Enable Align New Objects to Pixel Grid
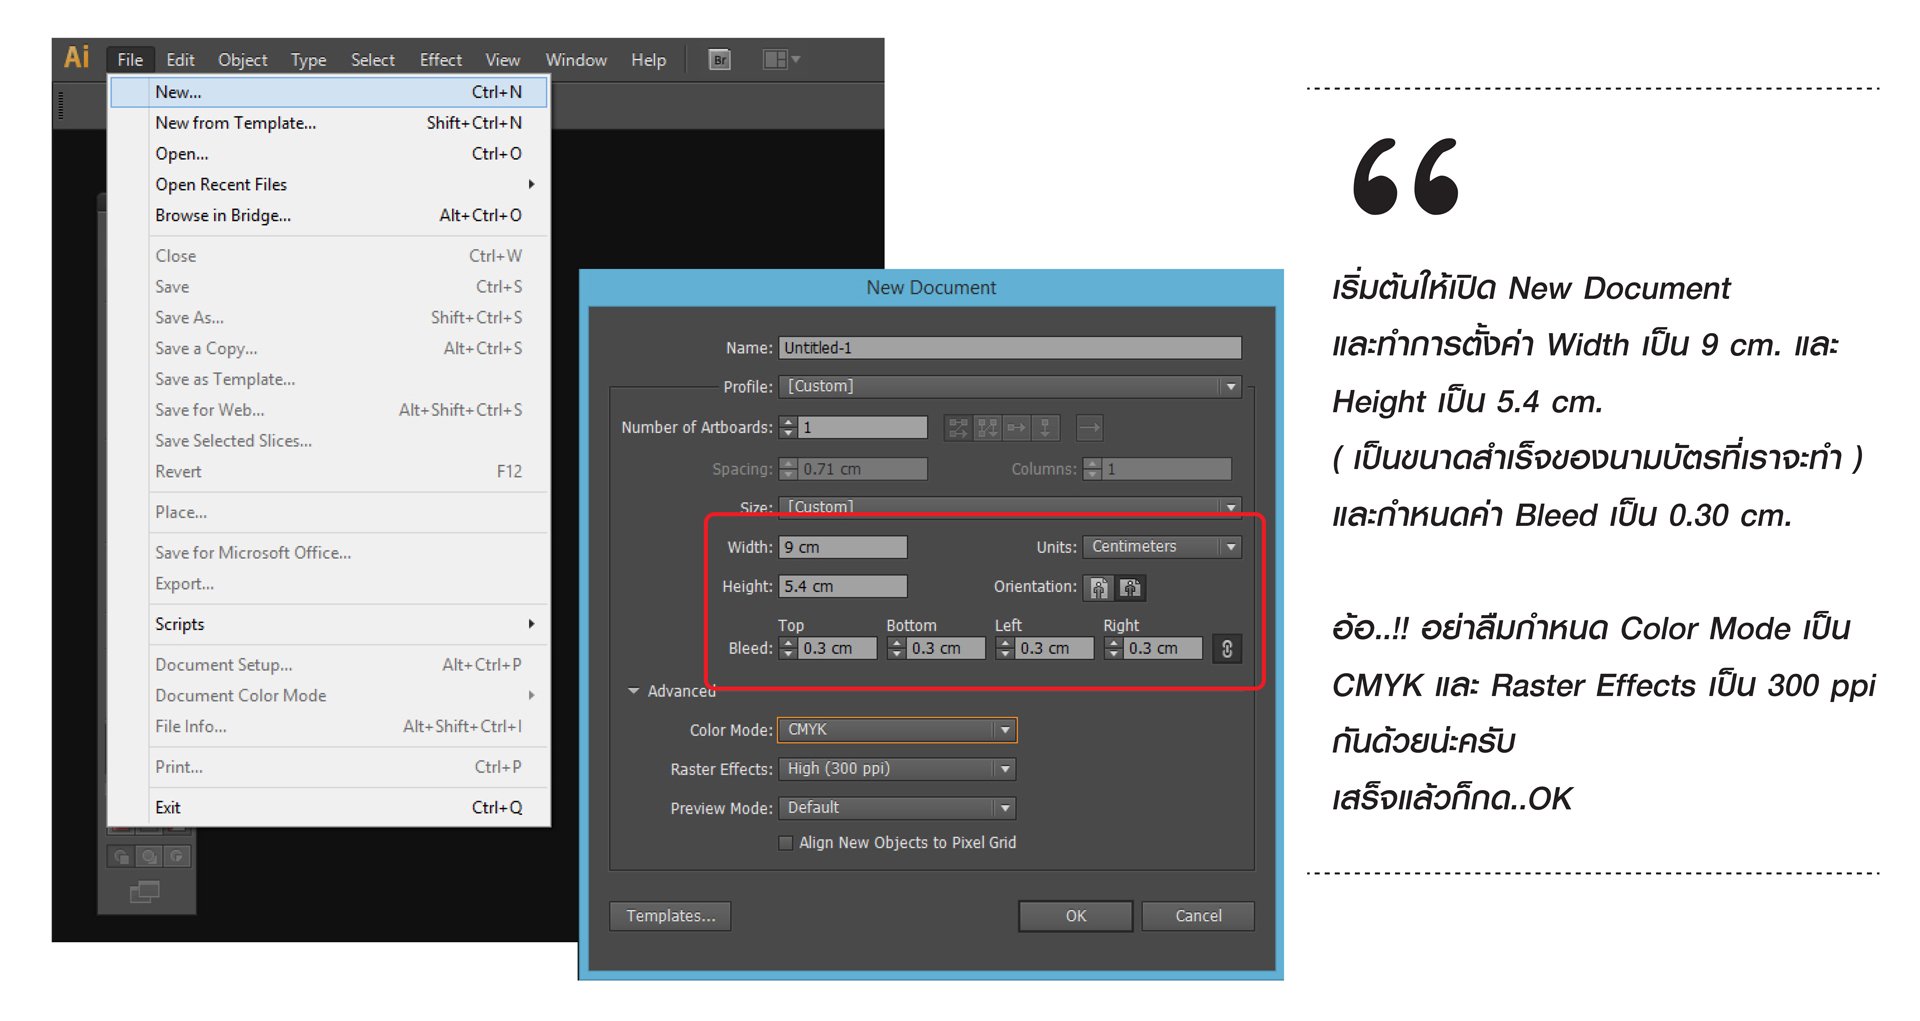Viewport: 1920px width, 1021px height. (786, 843)
